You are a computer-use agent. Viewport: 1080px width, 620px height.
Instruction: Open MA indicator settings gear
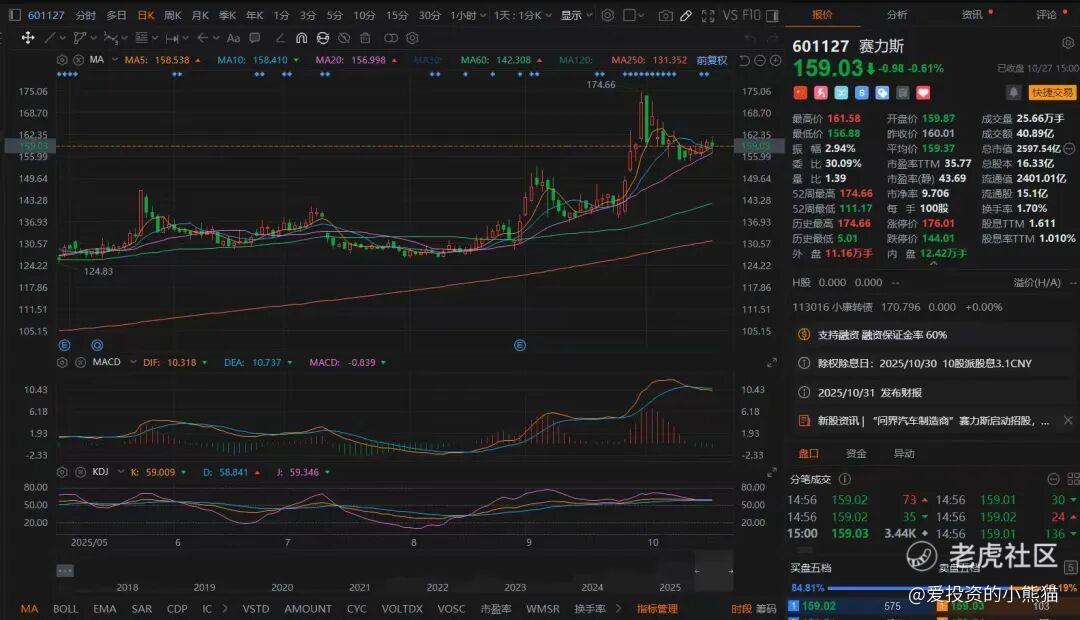[62, 60]
